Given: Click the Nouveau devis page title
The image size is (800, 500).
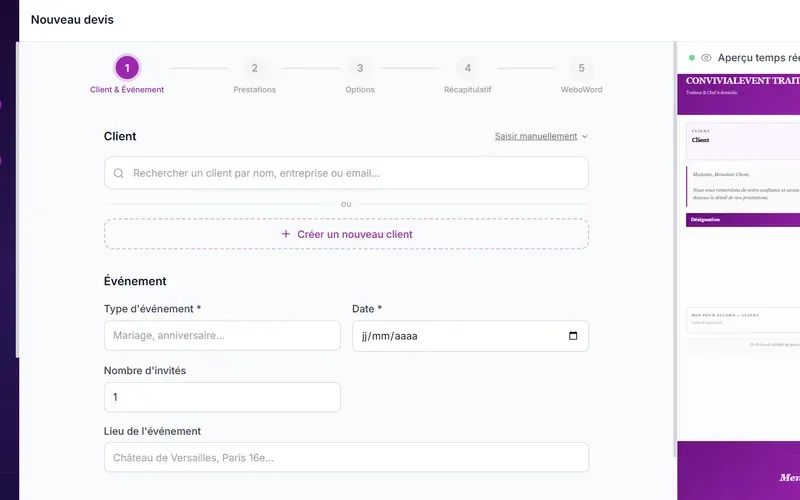Looking at the screenshot, I should click(72, 19).
